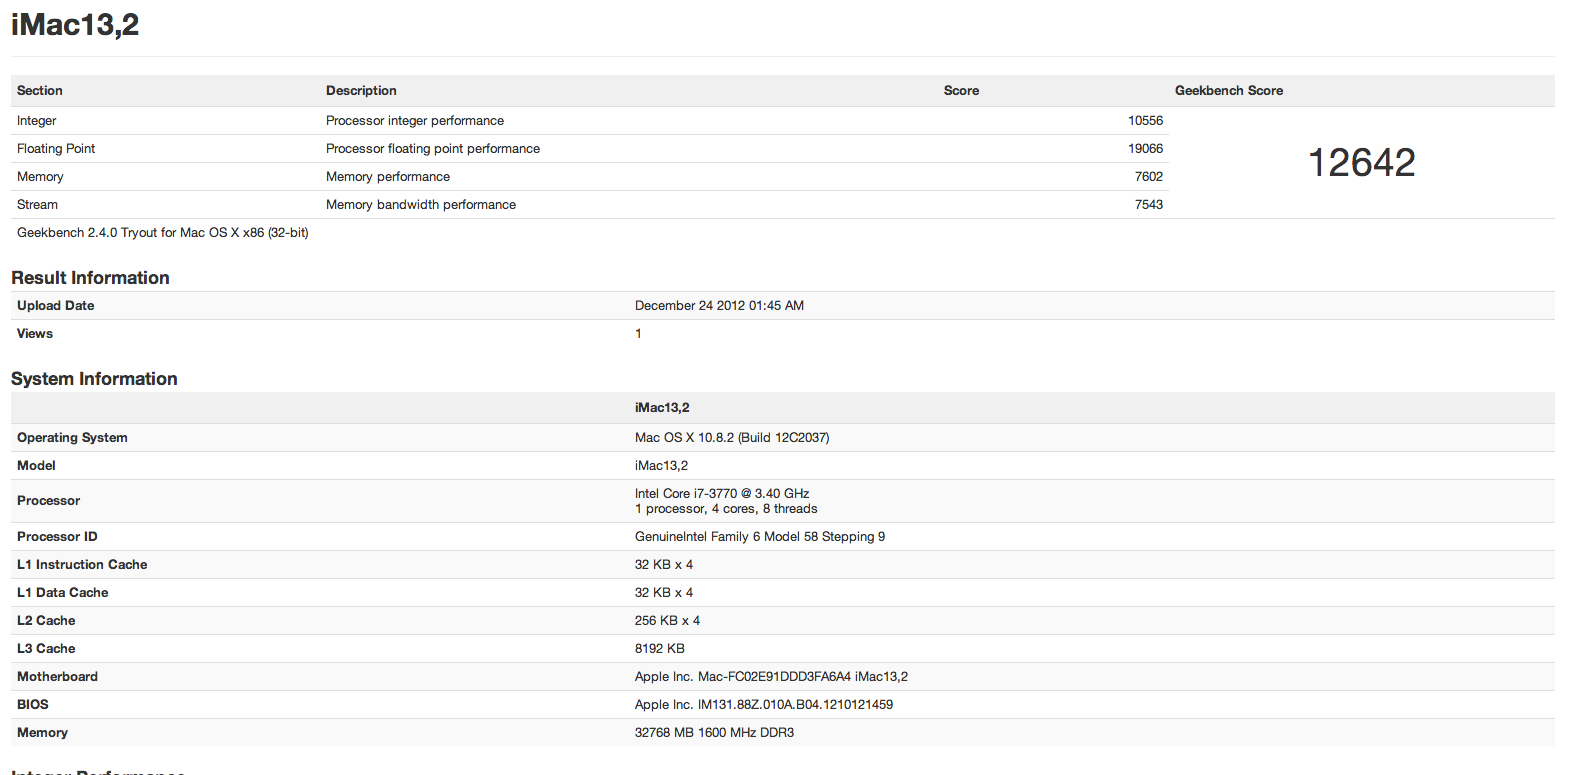Click the Score column header
1574x775 pixels.
pyautogui.click(x=961, y=90)
